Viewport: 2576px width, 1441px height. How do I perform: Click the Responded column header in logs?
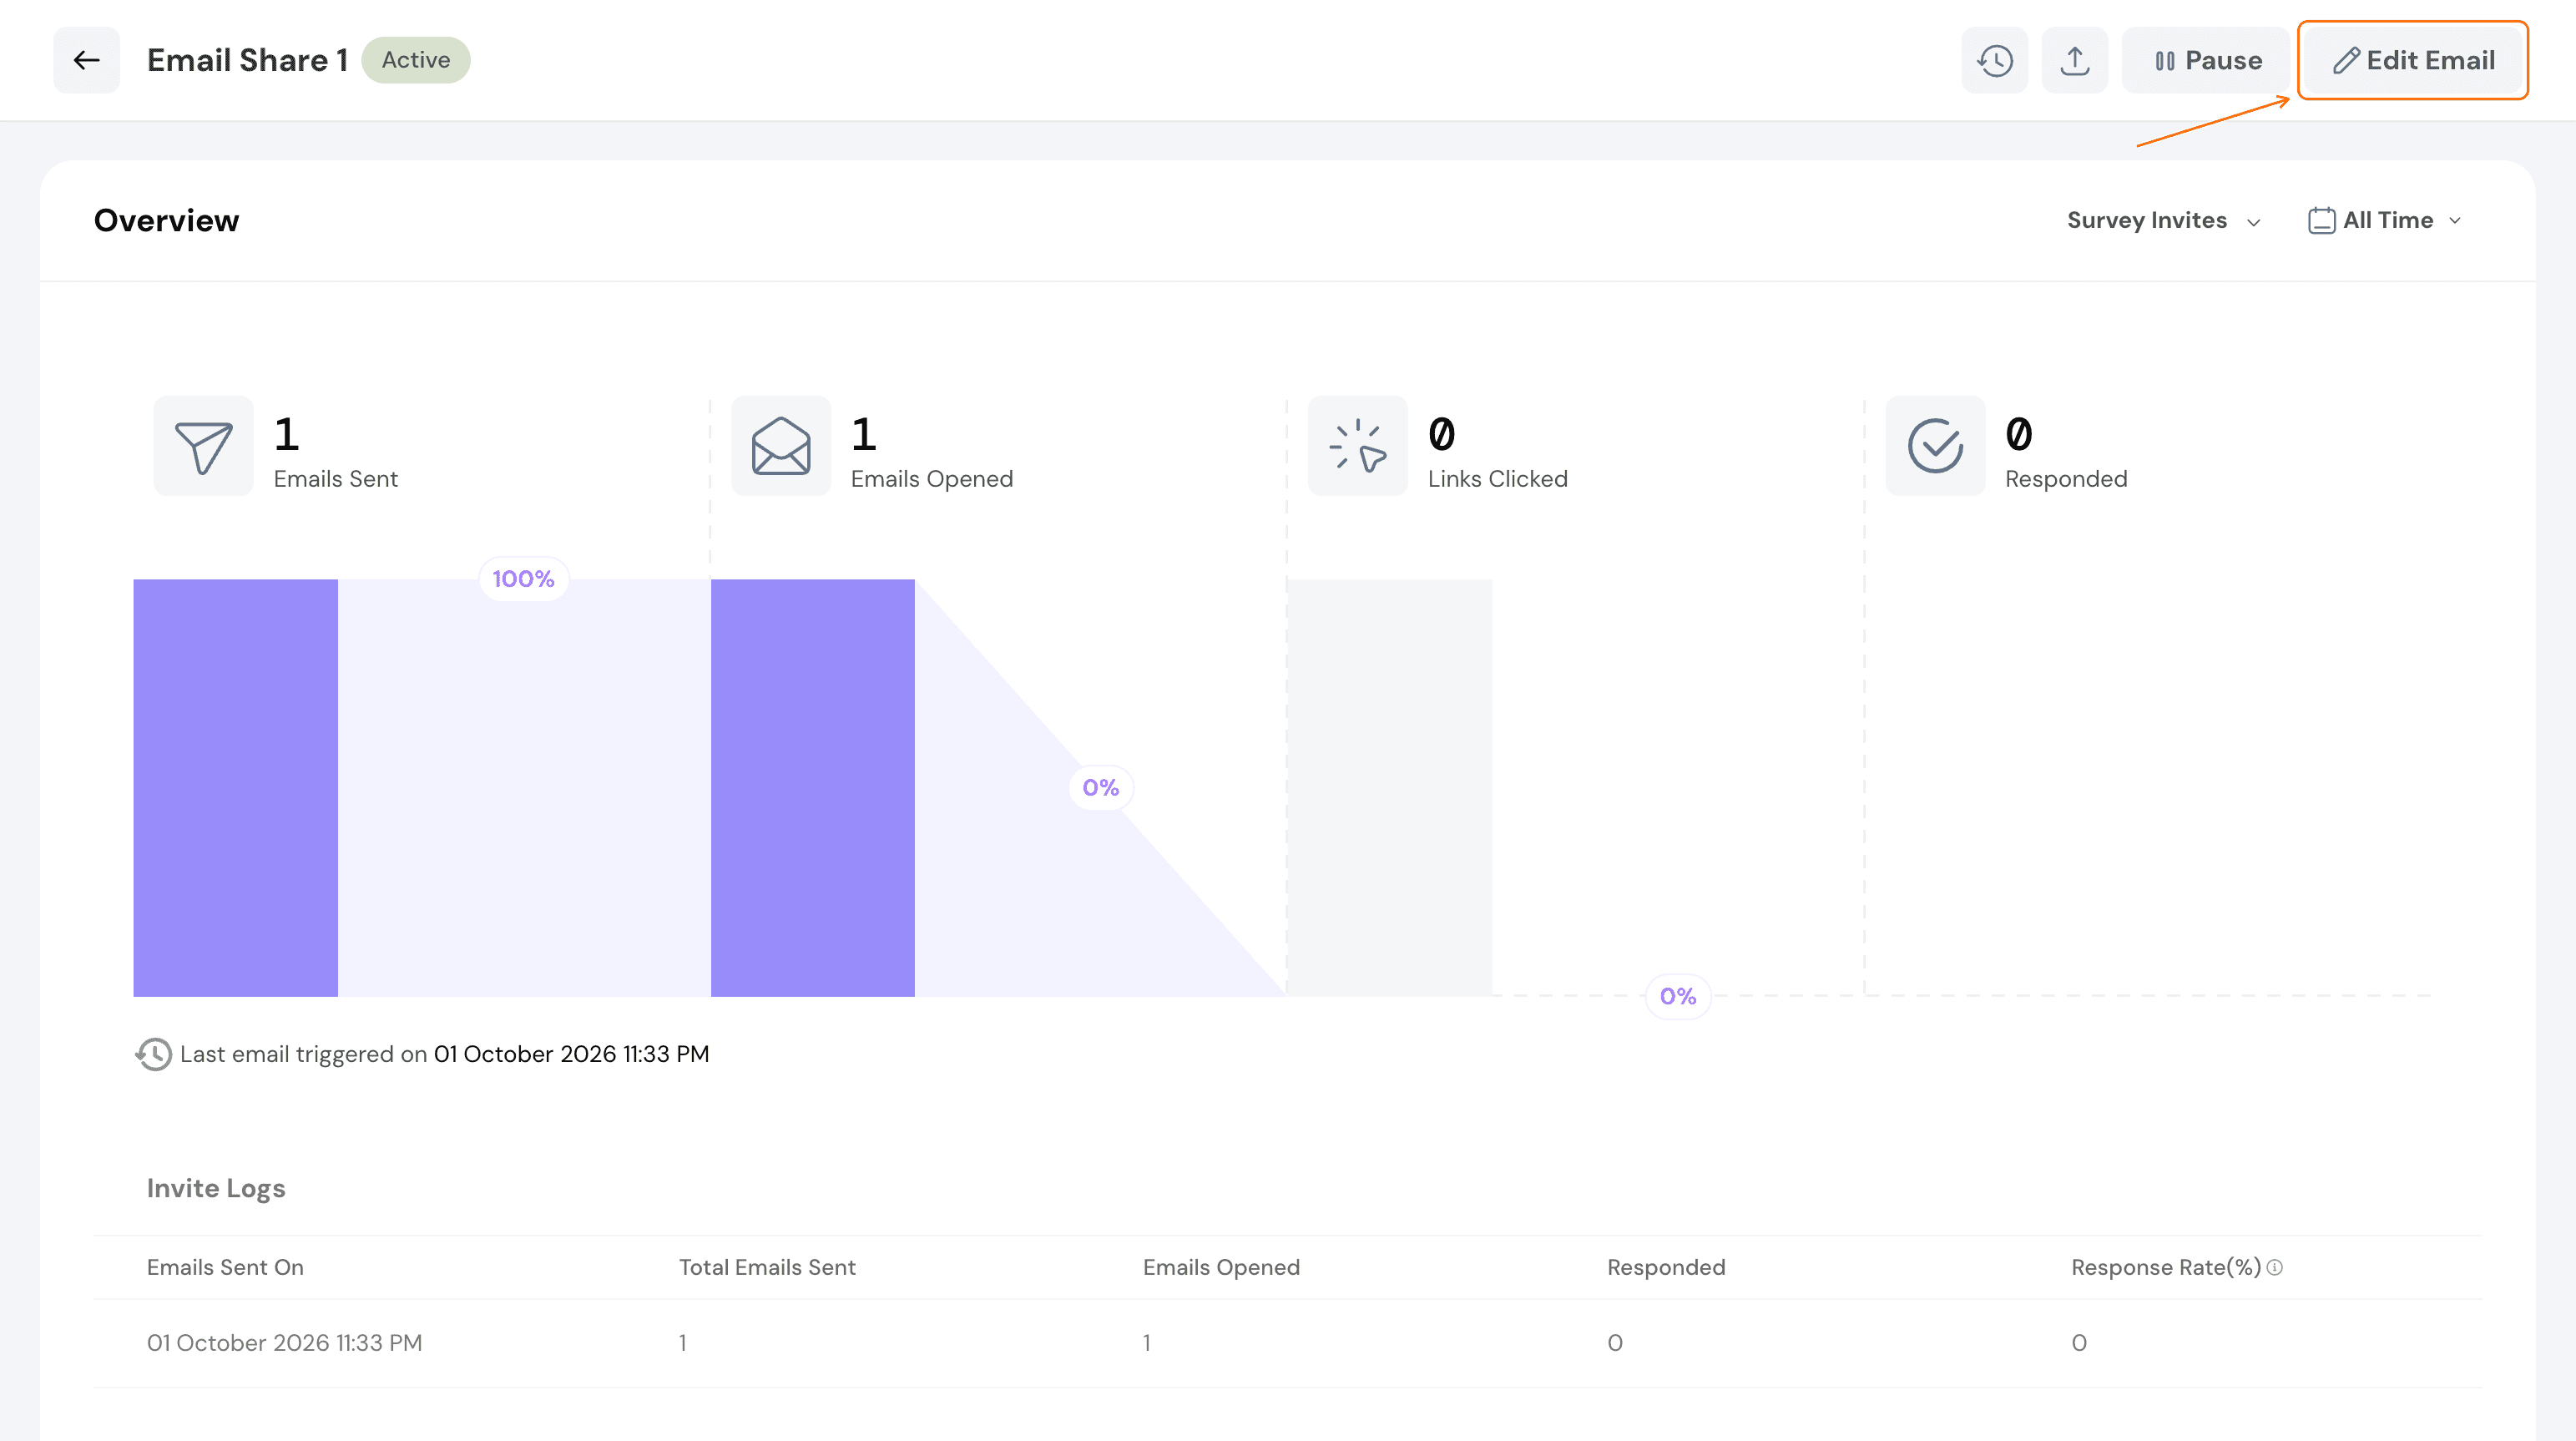tap(1666, 1267)
